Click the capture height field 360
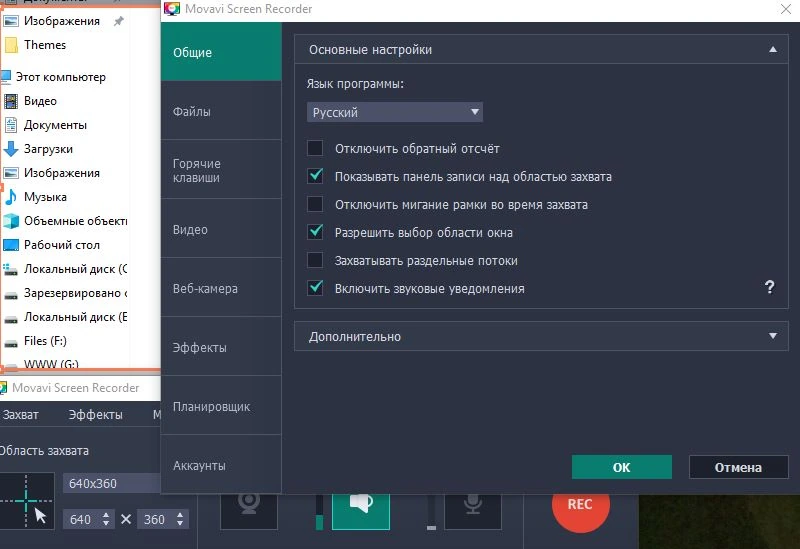 tap(155, 519)
